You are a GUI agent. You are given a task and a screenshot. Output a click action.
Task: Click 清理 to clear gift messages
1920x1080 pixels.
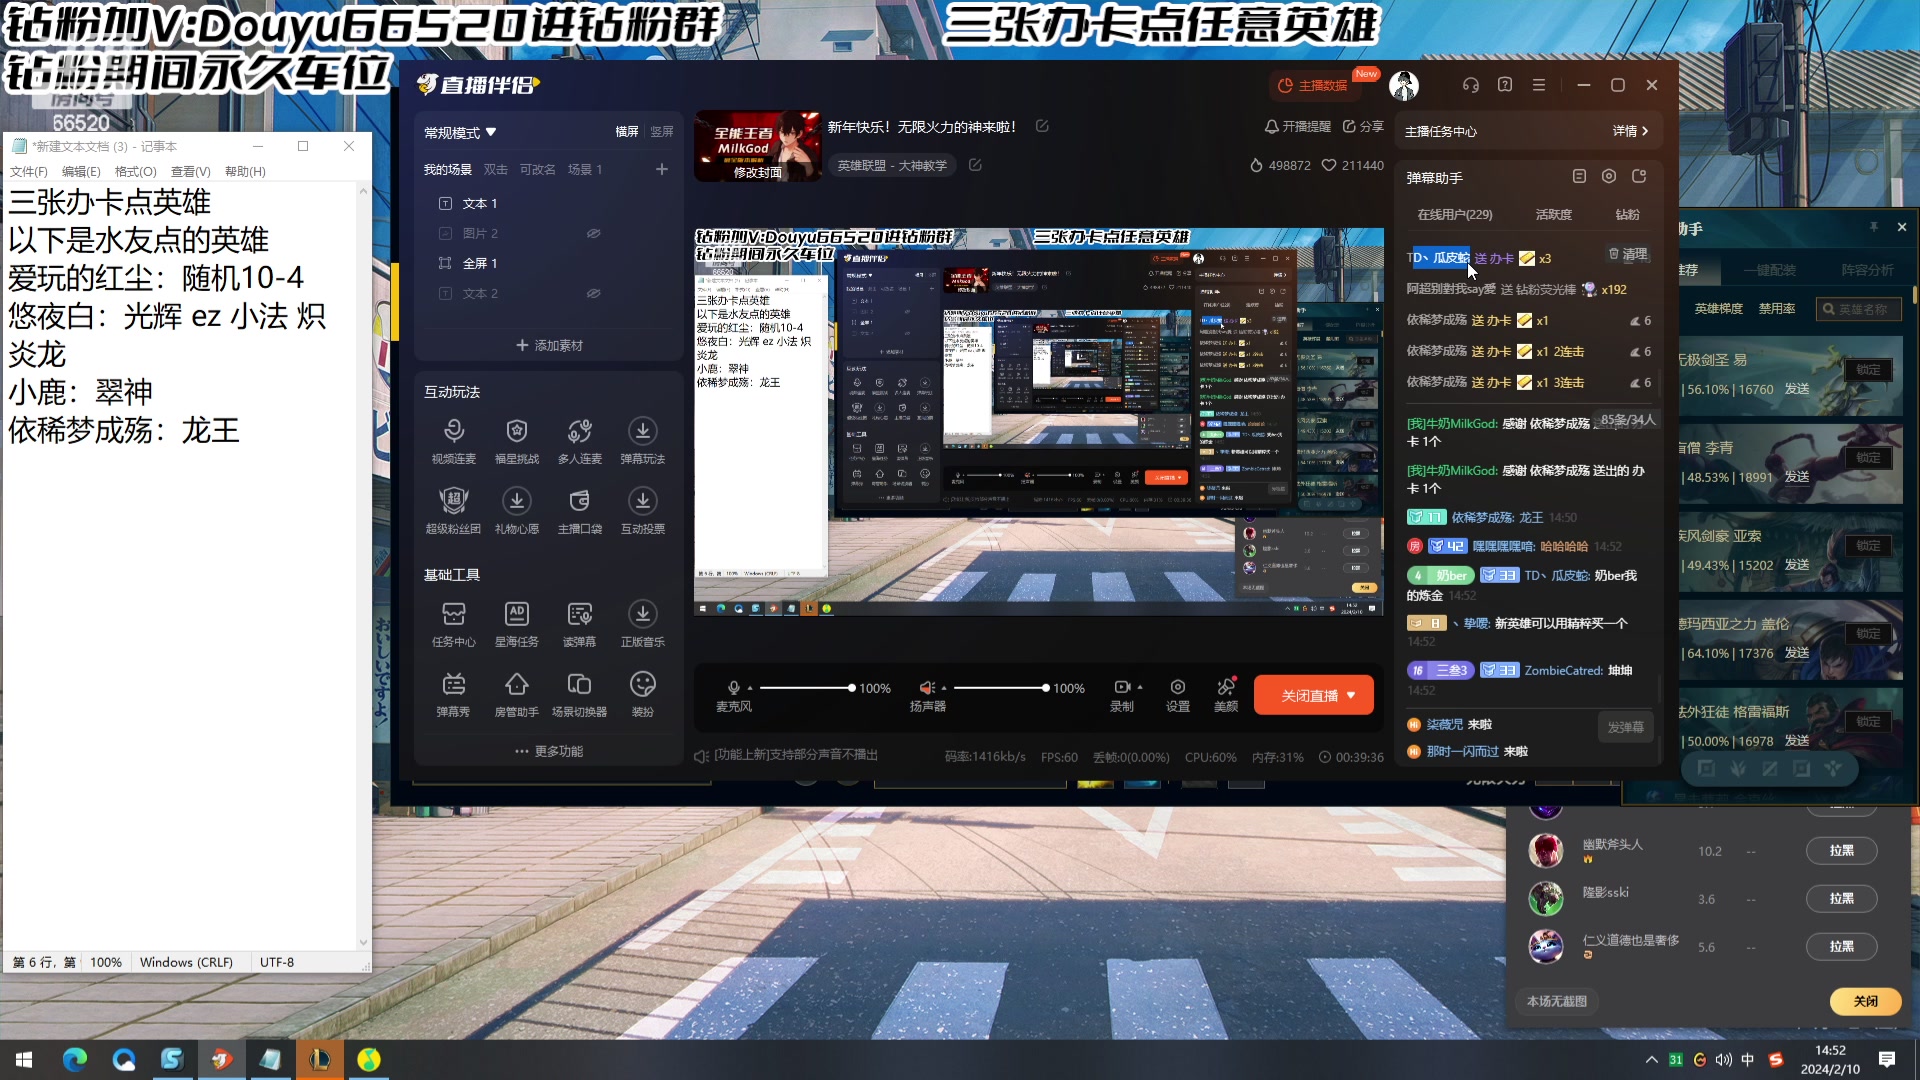point(1628,254)
